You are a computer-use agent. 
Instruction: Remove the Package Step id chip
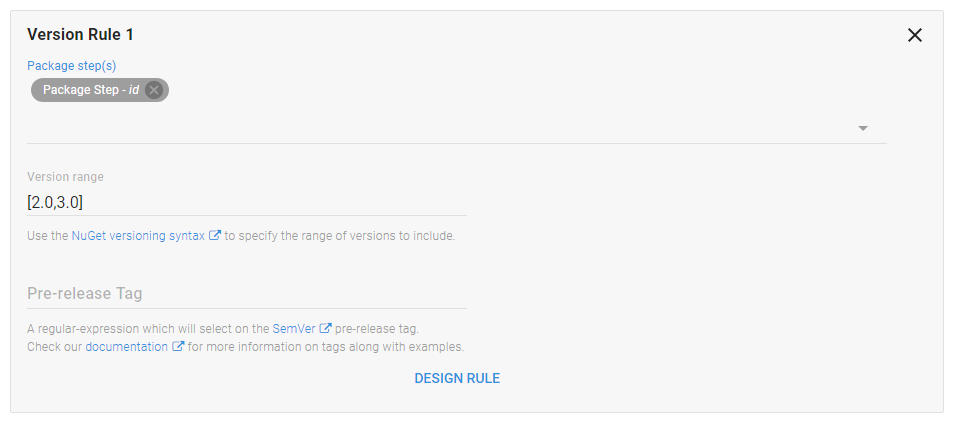click(x=154, y=90)
